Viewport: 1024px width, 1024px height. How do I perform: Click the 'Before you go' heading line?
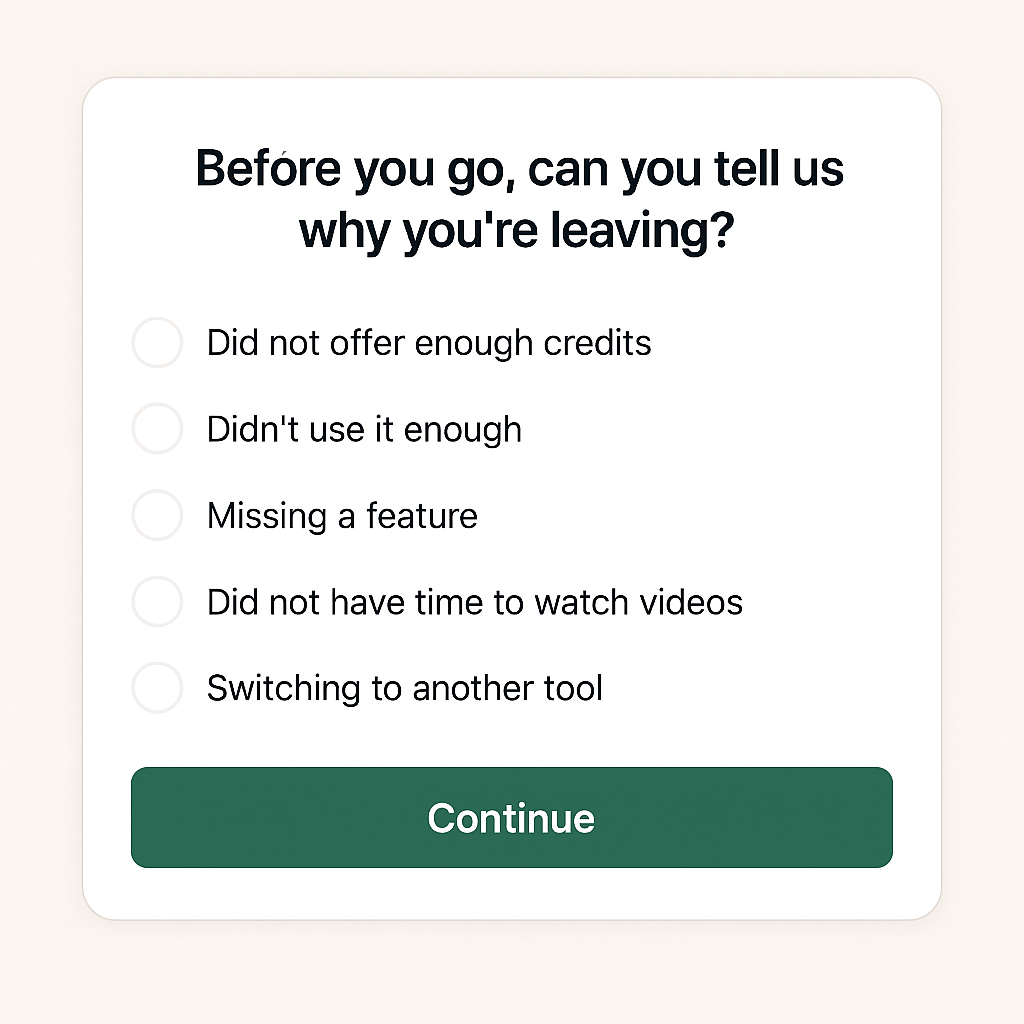520,170
